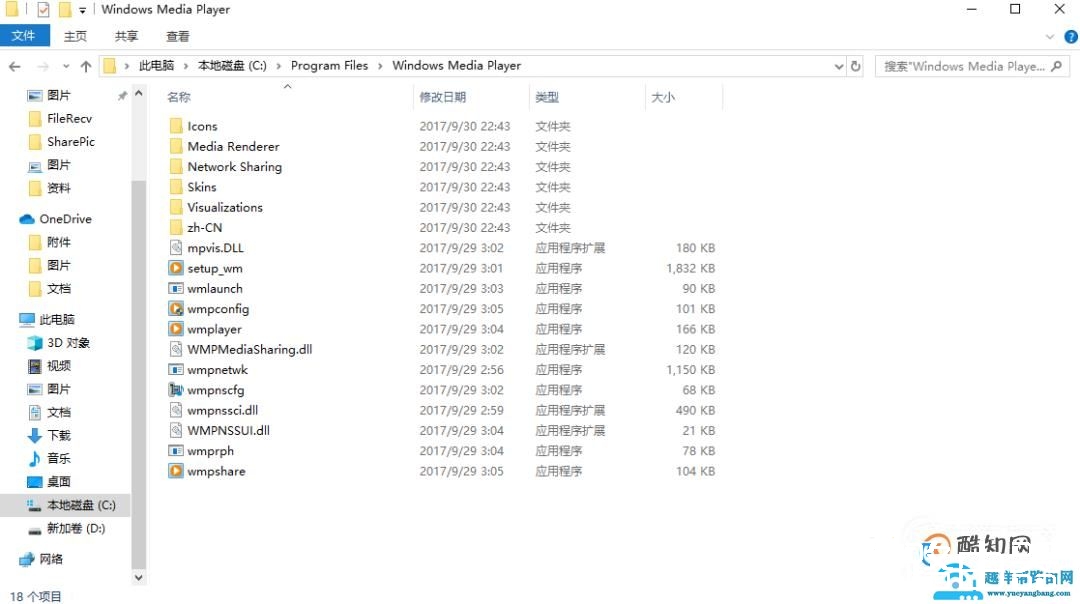
Task: Select the Visualizations folder icon
Action: (176, 207)
